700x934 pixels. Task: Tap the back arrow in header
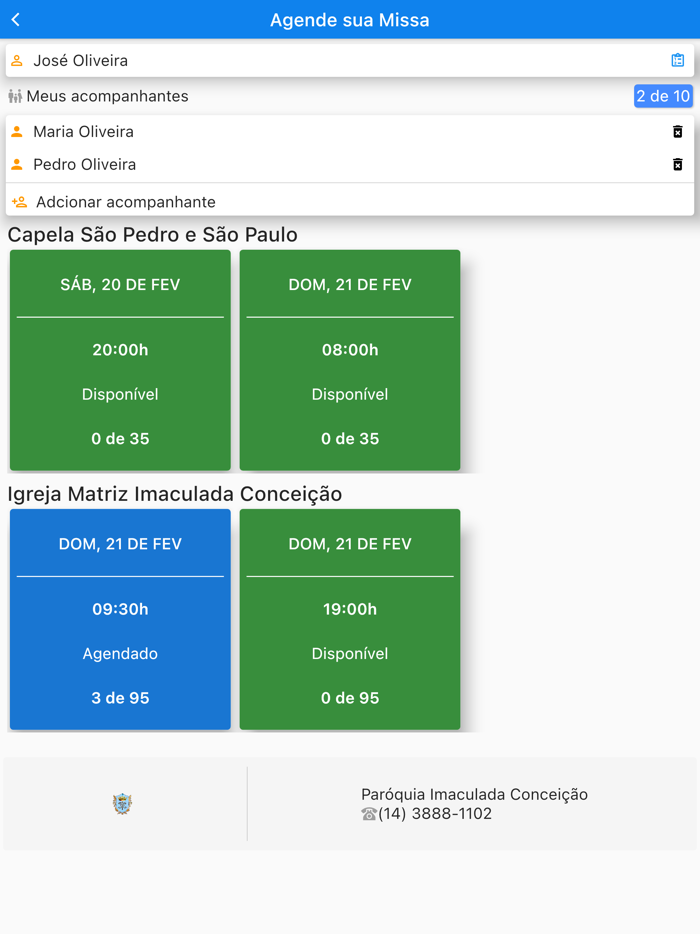(x=16, y=20)
